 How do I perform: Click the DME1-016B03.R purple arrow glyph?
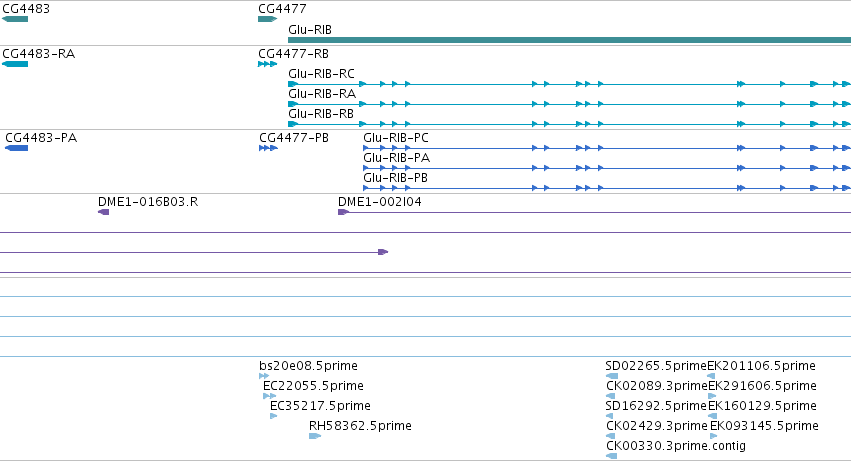[x=104, y=212]
